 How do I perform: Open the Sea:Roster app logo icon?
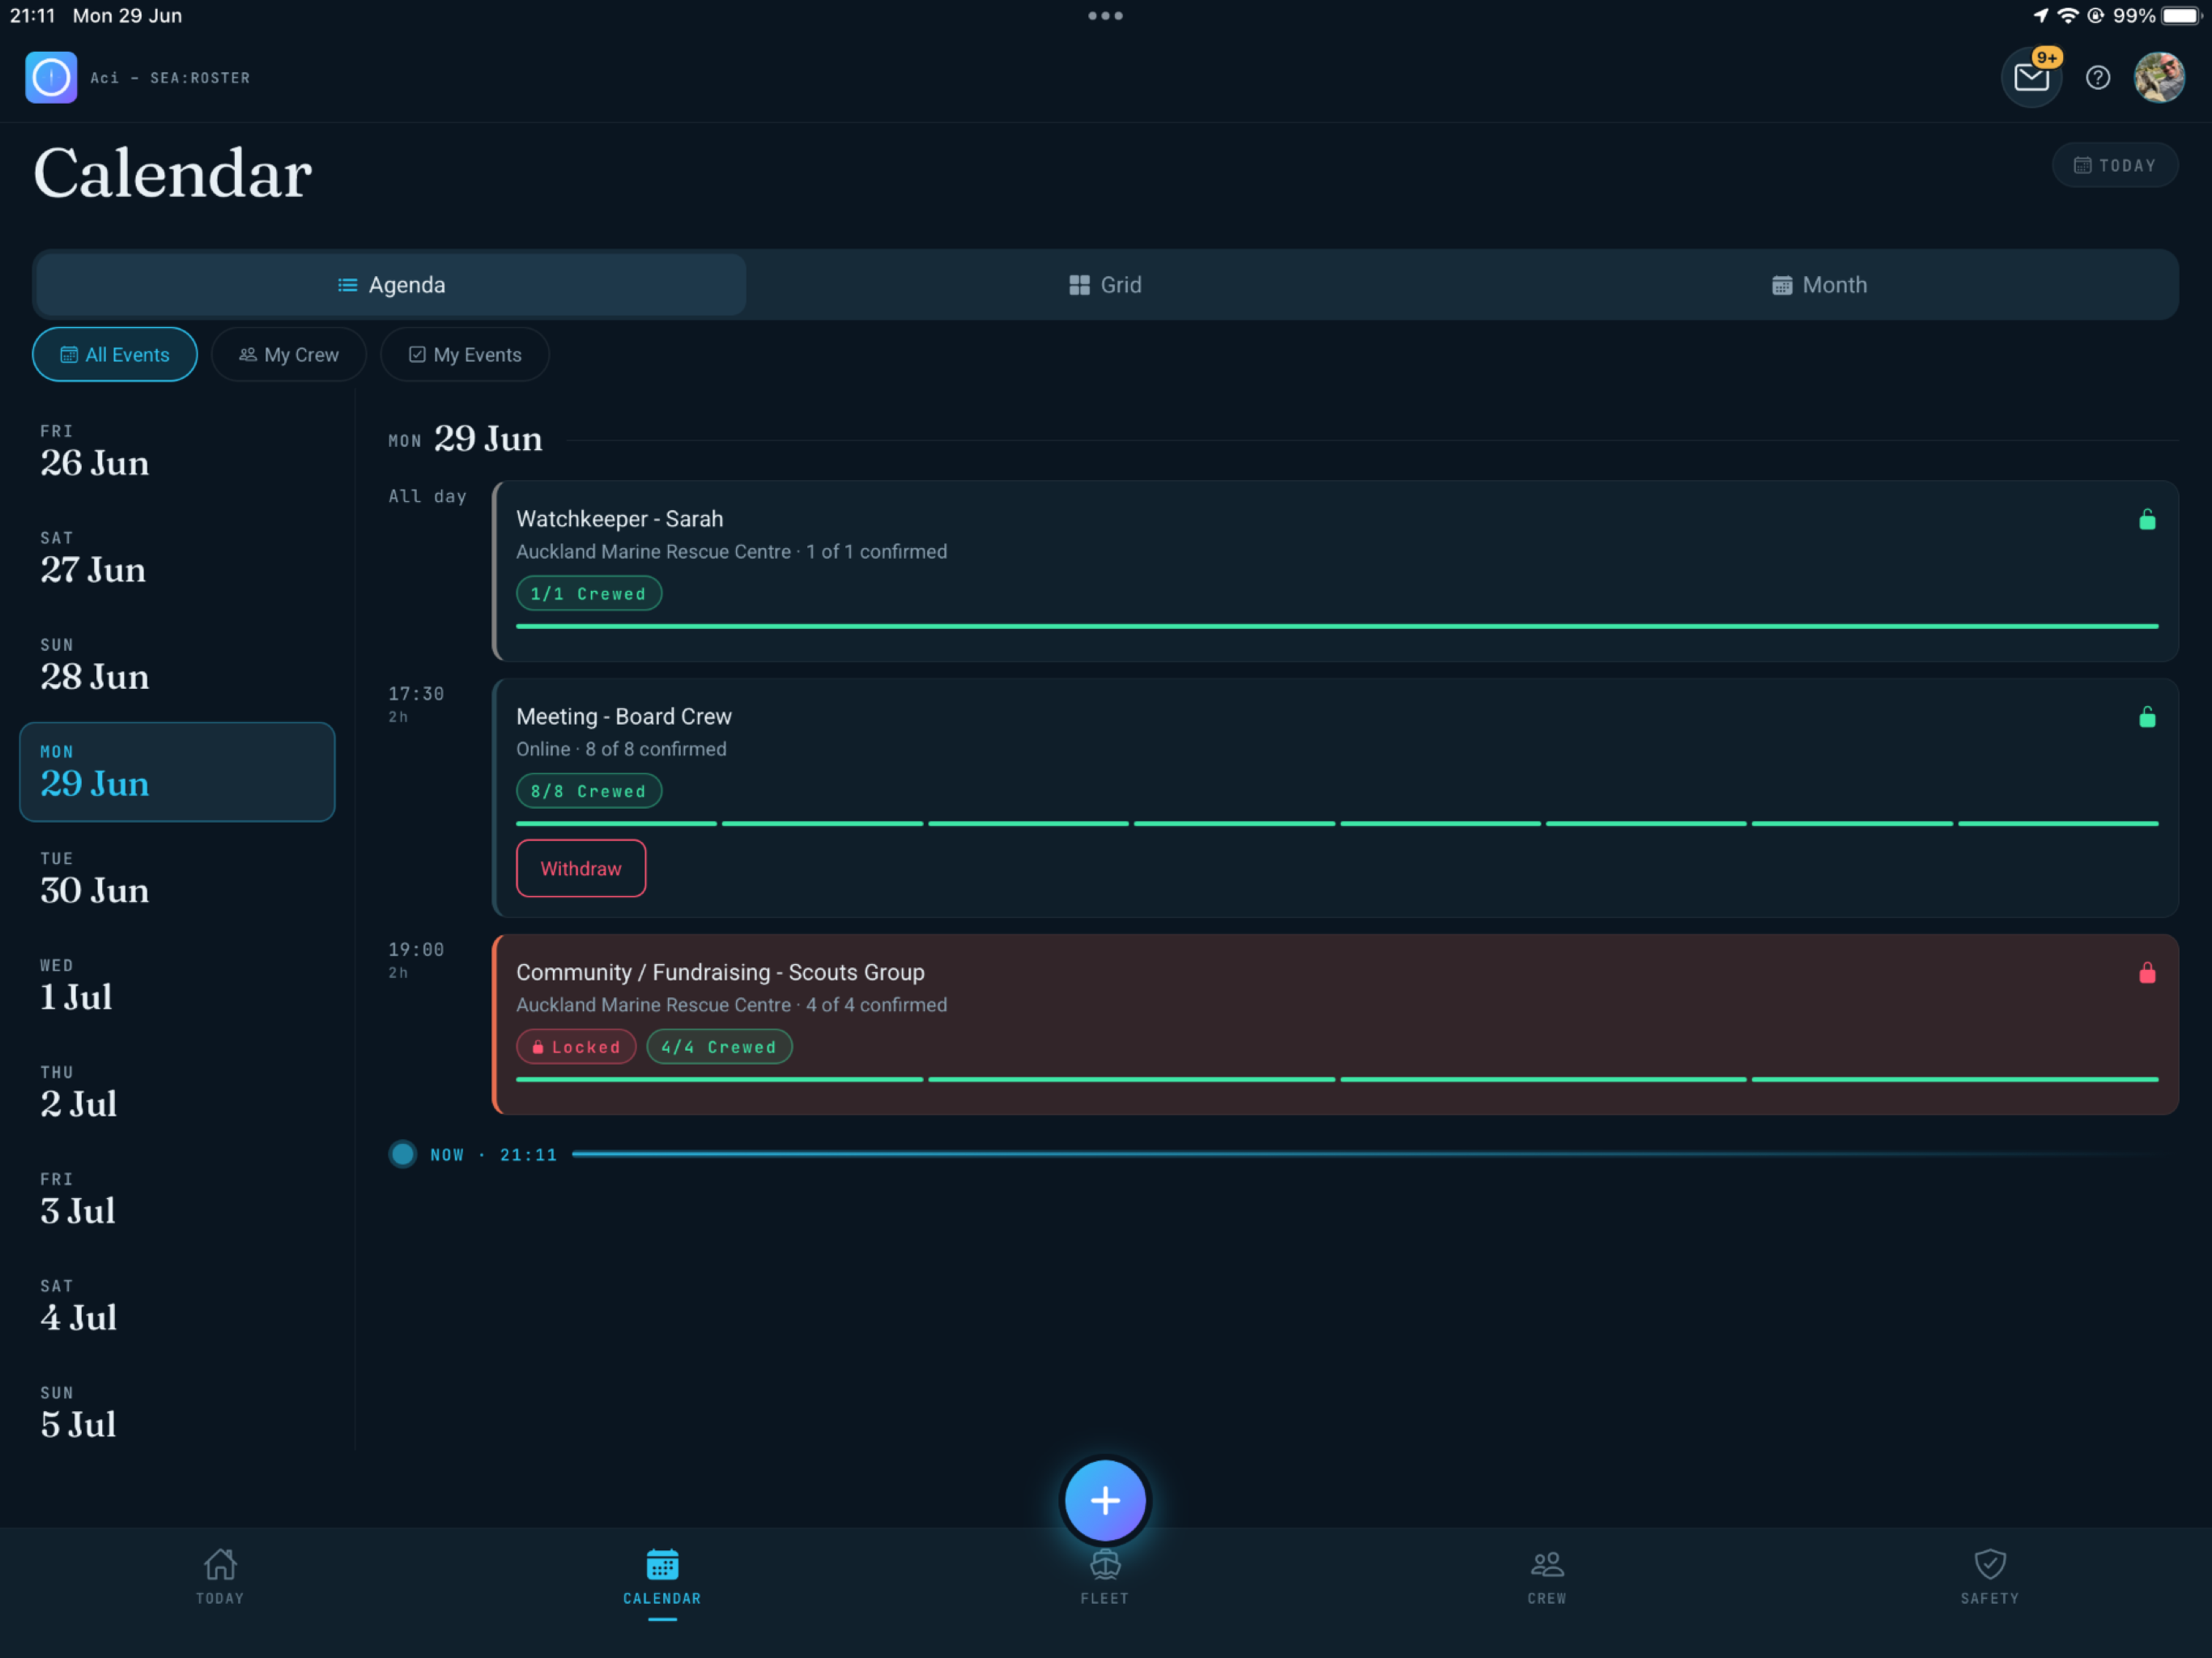[x=51, y=77]
